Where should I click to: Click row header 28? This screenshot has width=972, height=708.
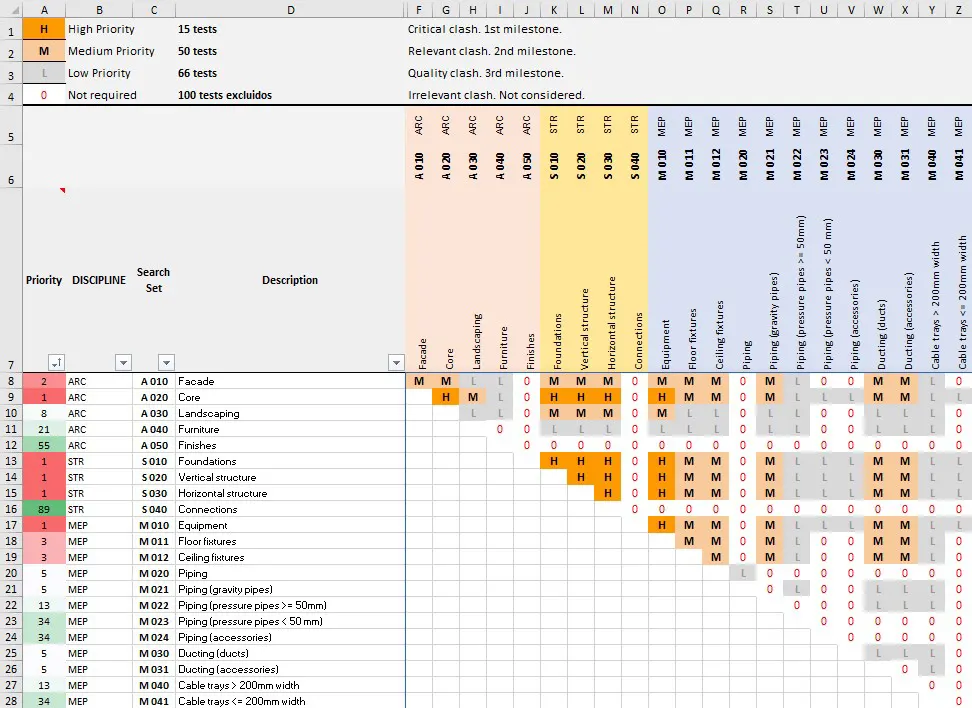coord(10,701)
